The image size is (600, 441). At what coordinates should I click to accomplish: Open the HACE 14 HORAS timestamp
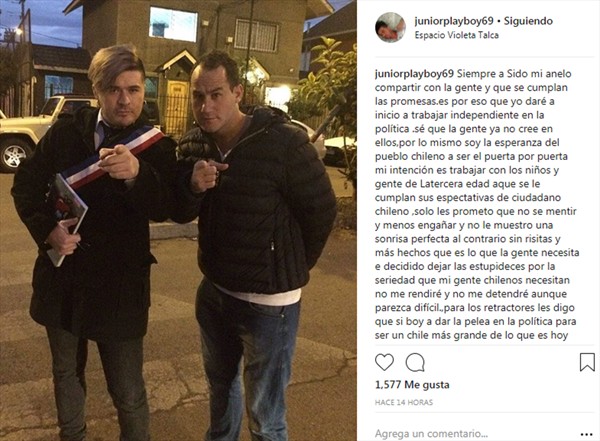pos(404,402)
